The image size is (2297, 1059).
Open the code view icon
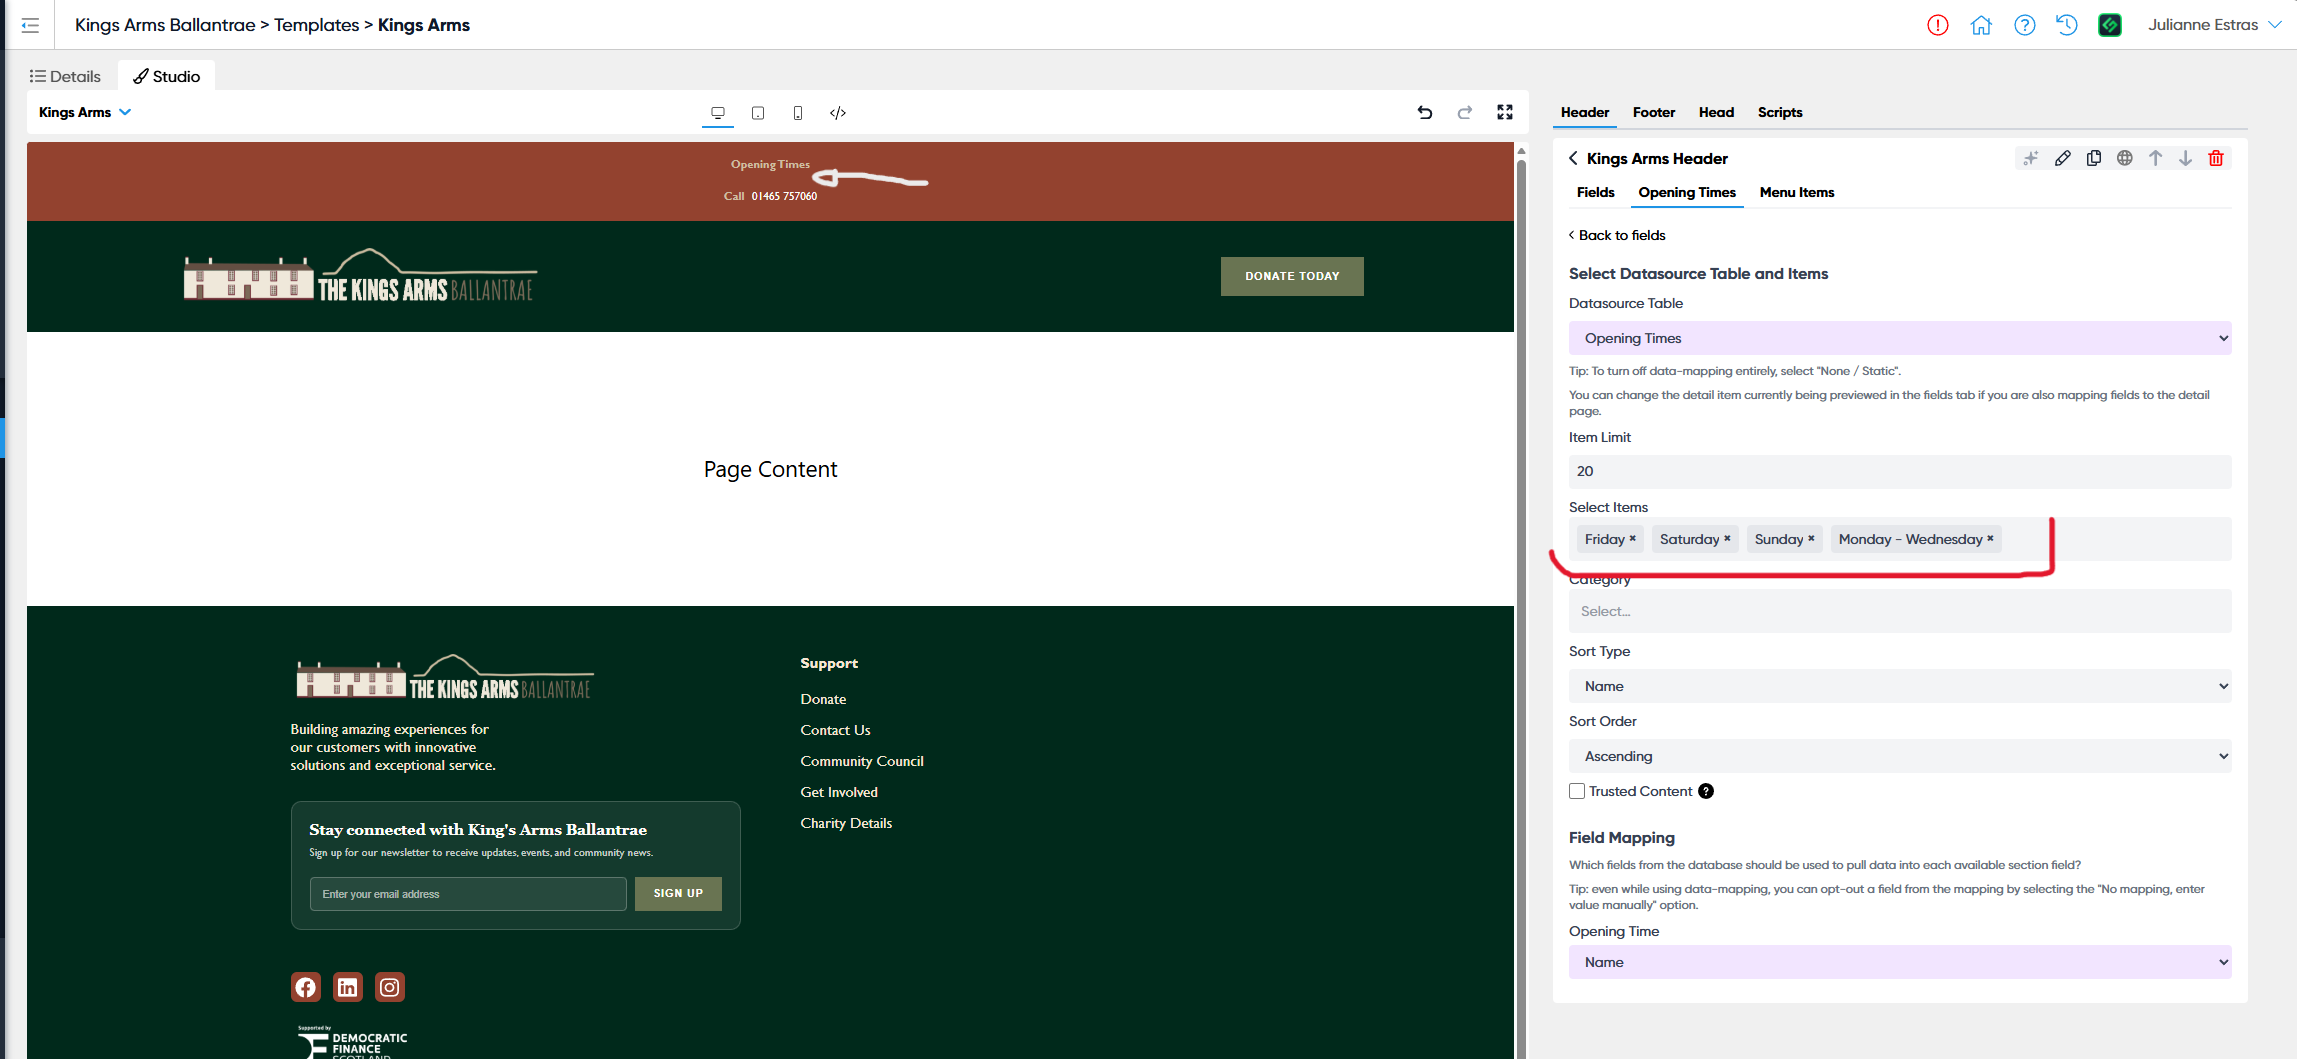click(x=838, y=113)
